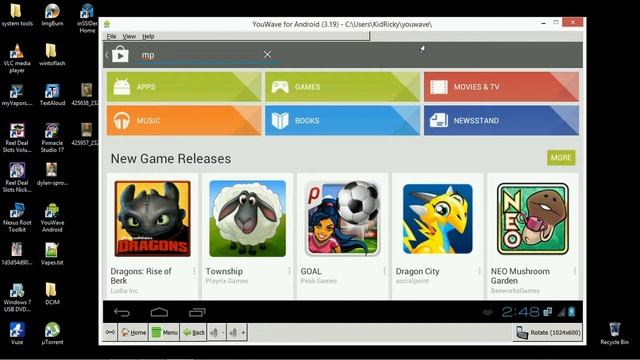The width and height of the screenshot is (640, 360).
Task: Open the Help menu in YouWave
Action: point(148,36)
